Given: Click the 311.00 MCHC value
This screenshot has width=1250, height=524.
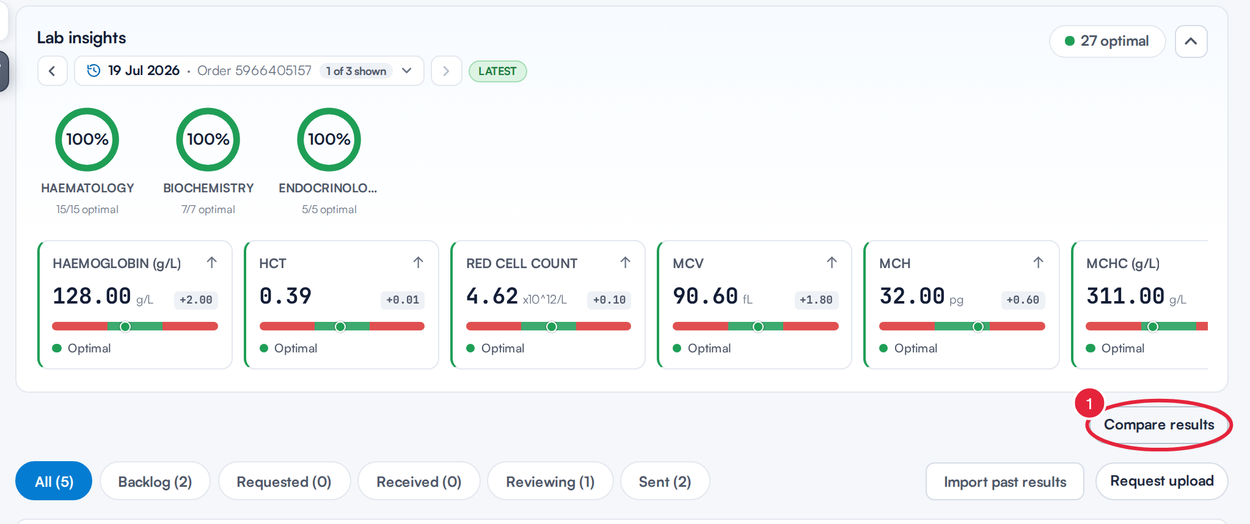Looking at the screenshot, I should pos(1125,297).
